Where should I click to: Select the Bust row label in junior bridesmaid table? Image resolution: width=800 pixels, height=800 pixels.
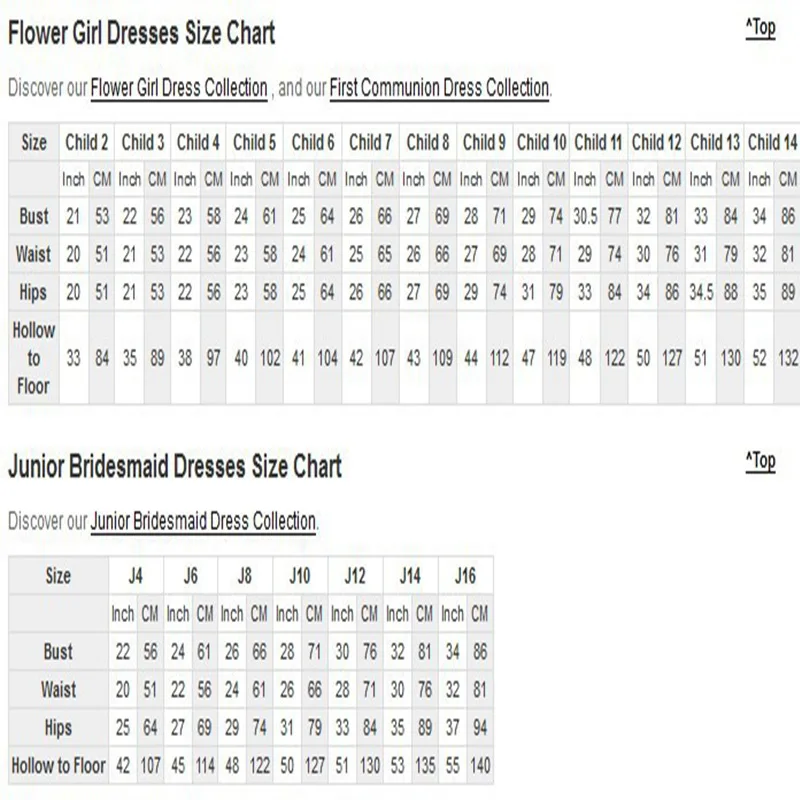click(x=58, y=651)
